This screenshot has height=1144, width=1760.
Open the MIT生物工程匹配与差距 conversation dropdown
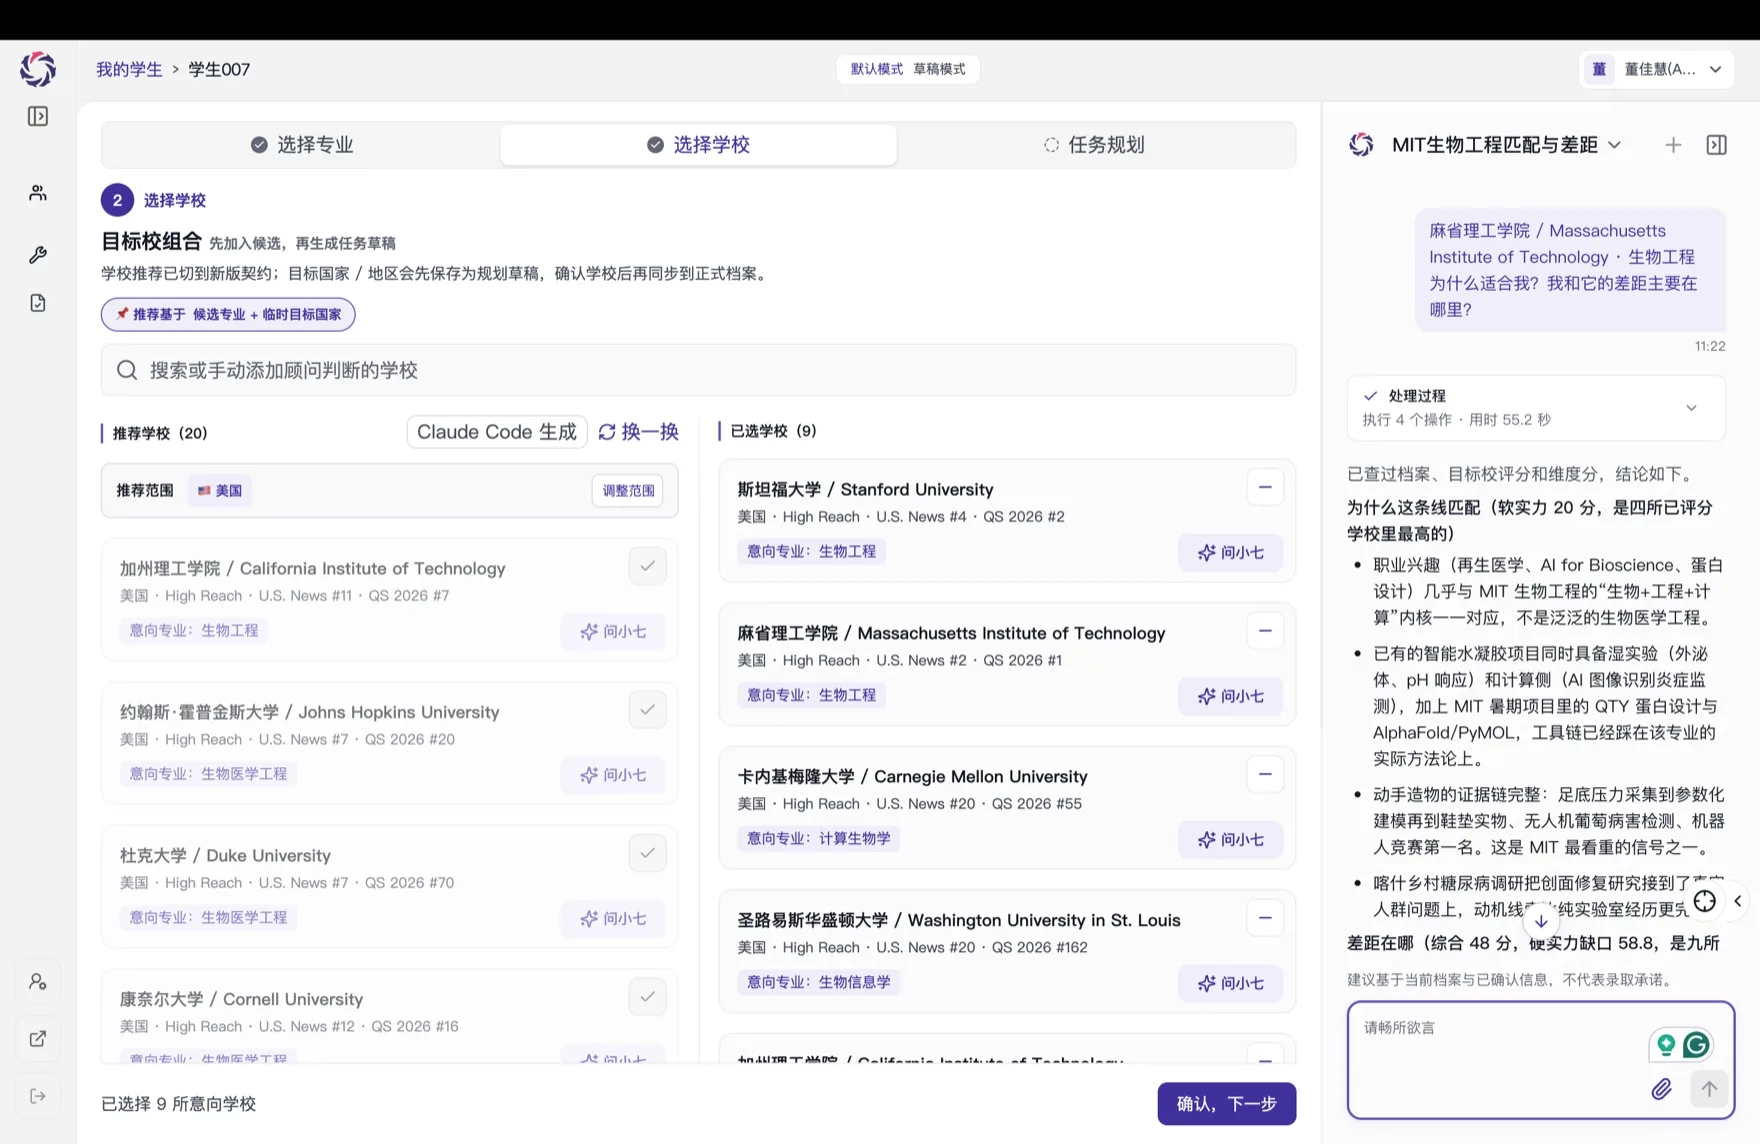[x=1506, y=145]
